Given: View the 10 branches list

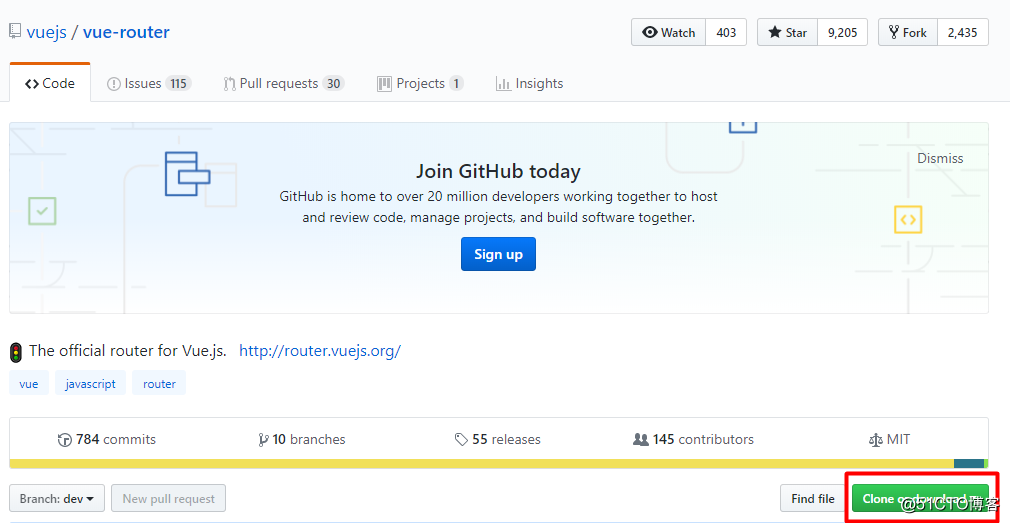Looking at the screenshot, I should pyautogui.click(x=301, y=439).
